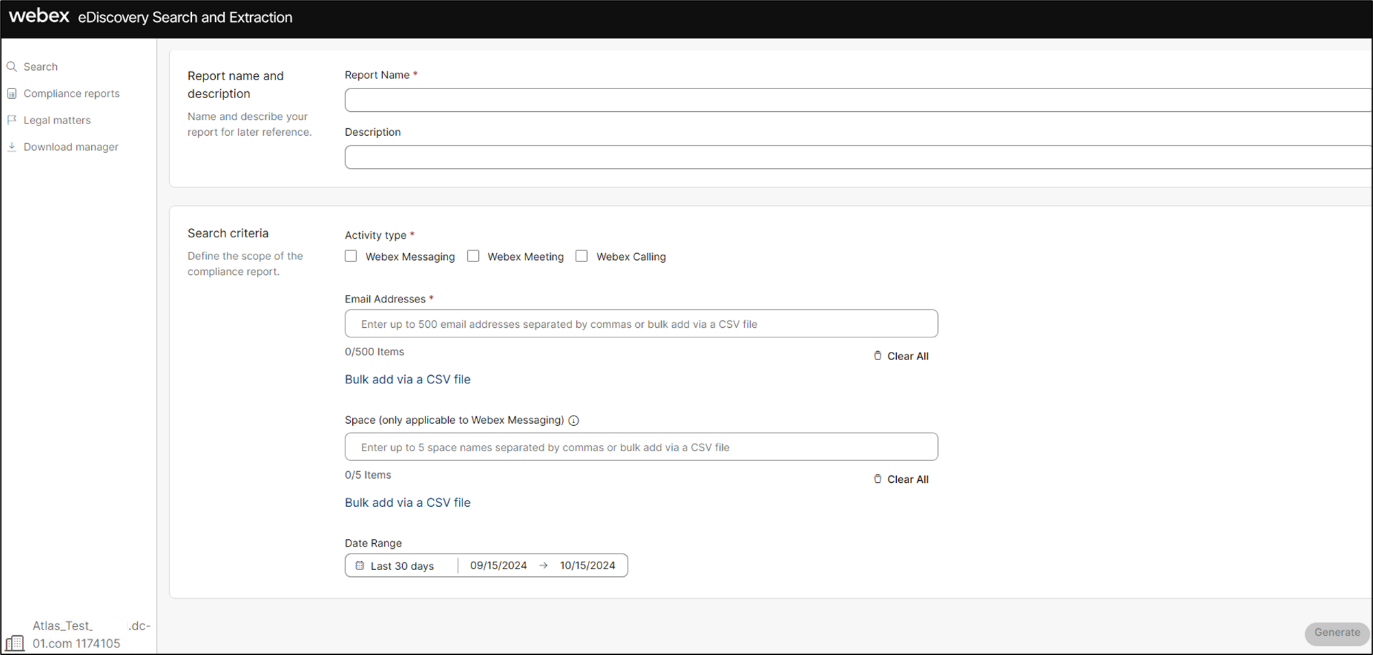Click the Download manager arrow icon
Viewport: 1373px width, 655px height.
pos(12,147)
